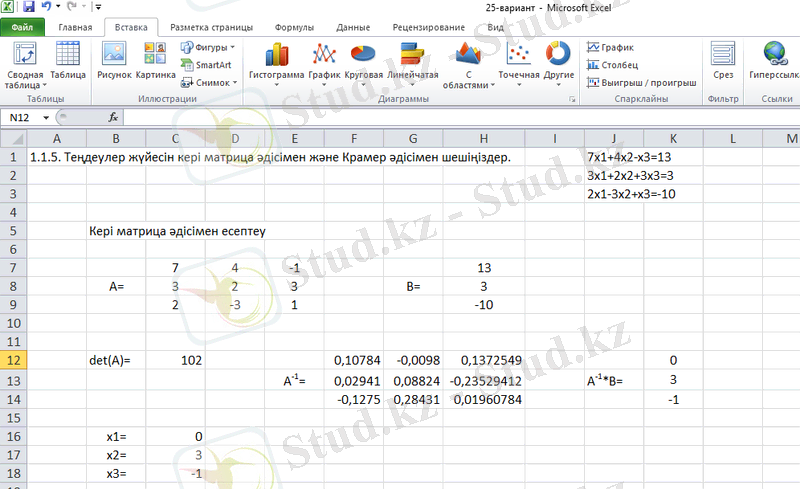Insert a Линейчатая bar chart

pyautogui.click(x=412, y=64)
